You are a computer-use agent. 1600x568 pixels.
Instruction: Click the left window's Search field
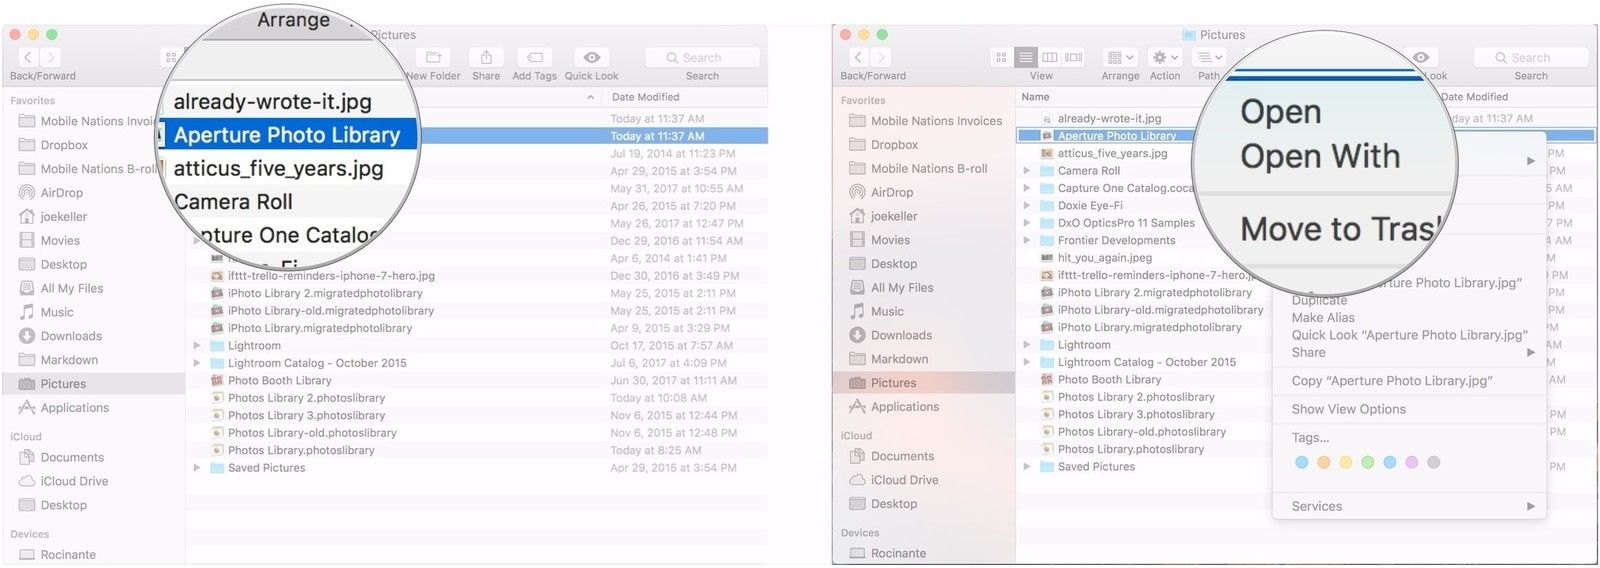tap(702, 58)
